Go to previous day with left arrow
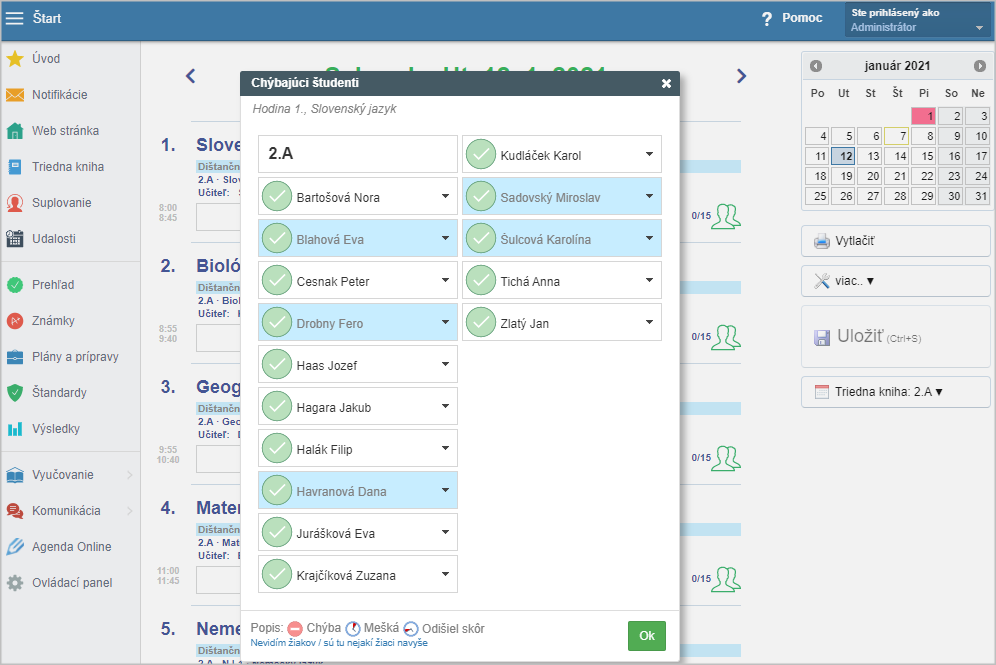 tap(191, 76)
